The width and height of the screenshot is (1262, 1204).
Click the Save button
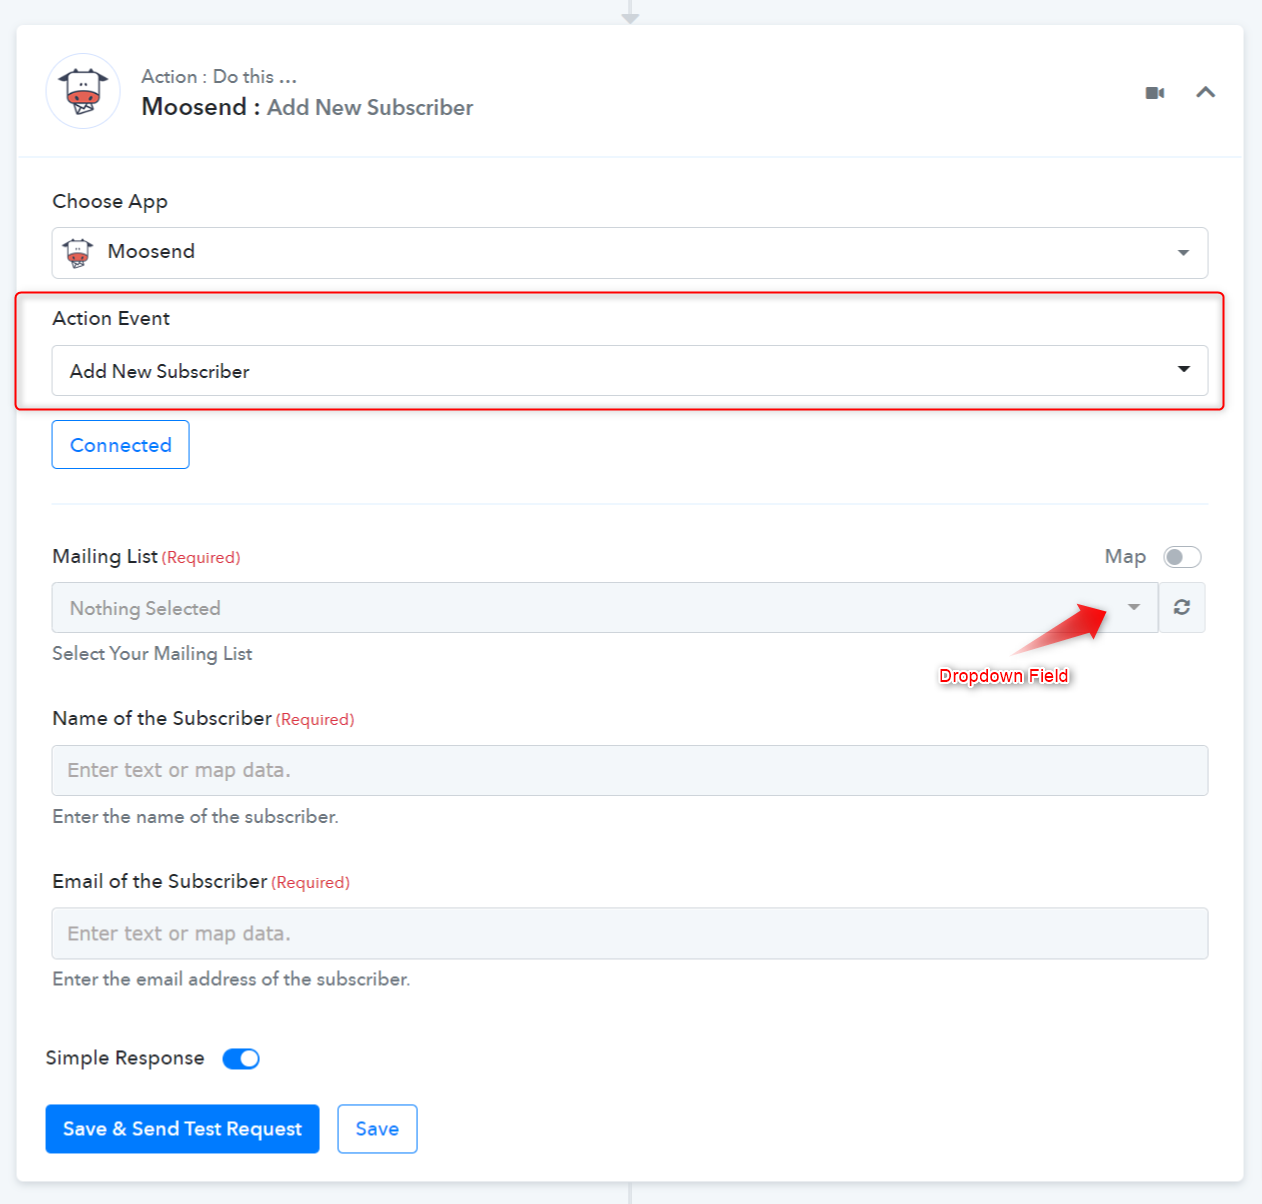(x=377, y=1129)
